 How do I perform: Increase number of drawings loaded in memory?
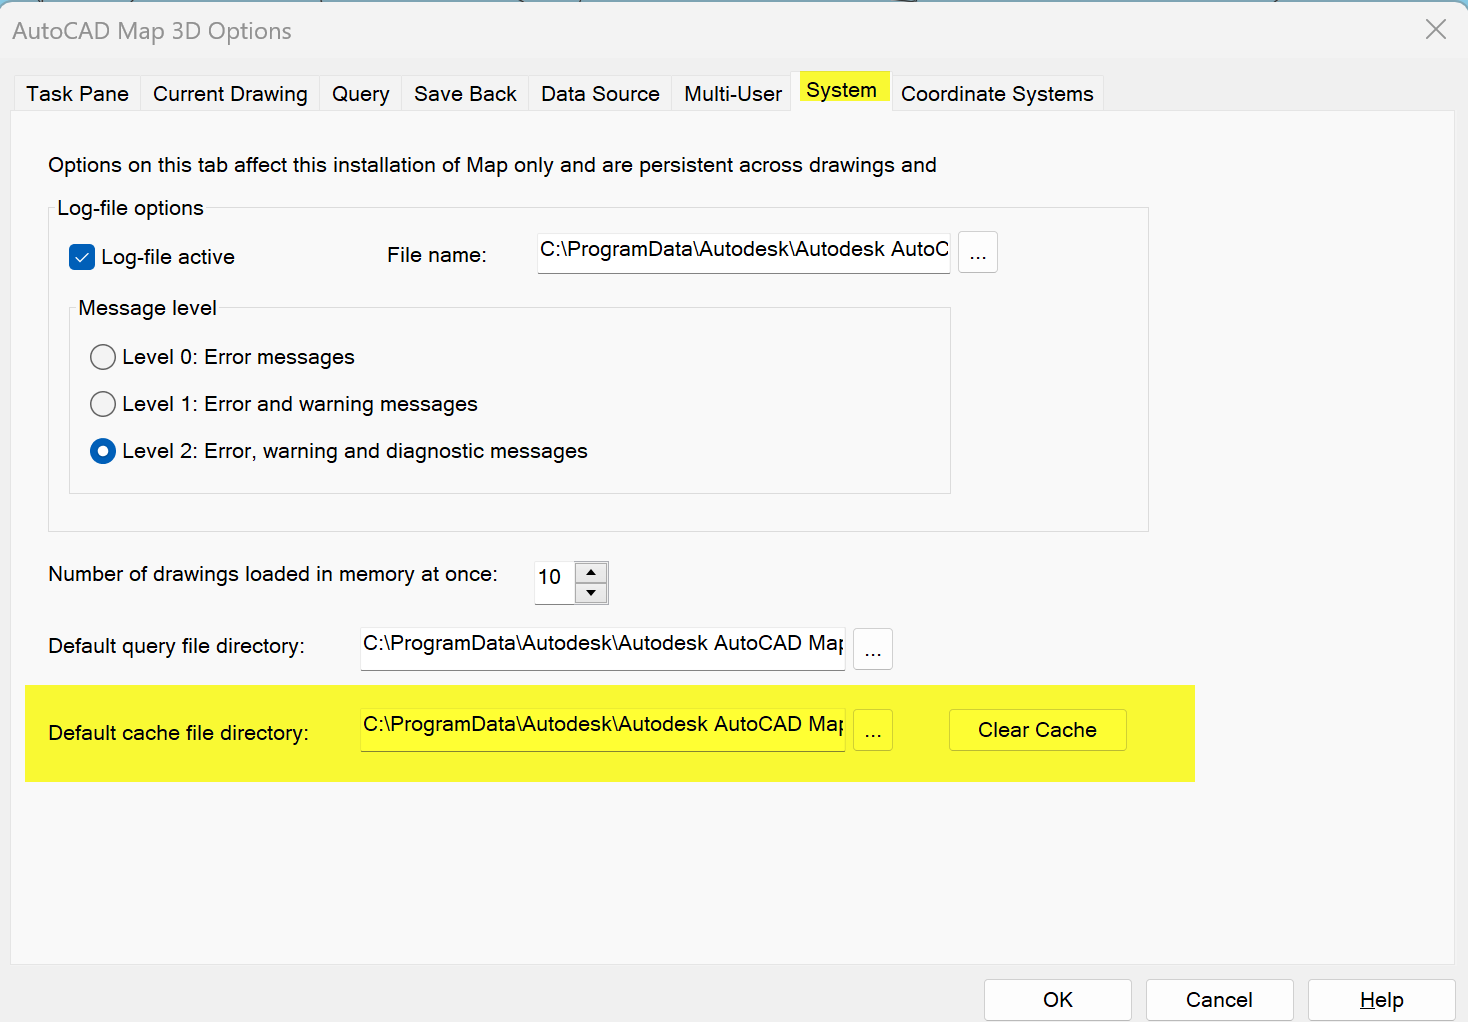(591, 571)
